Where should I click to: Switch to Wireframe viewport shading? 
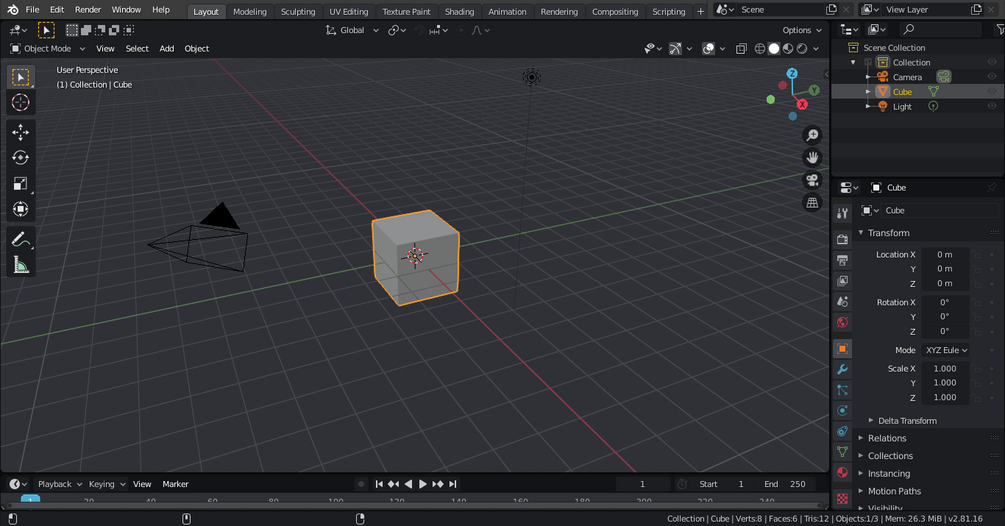click(x=760, y=49)
